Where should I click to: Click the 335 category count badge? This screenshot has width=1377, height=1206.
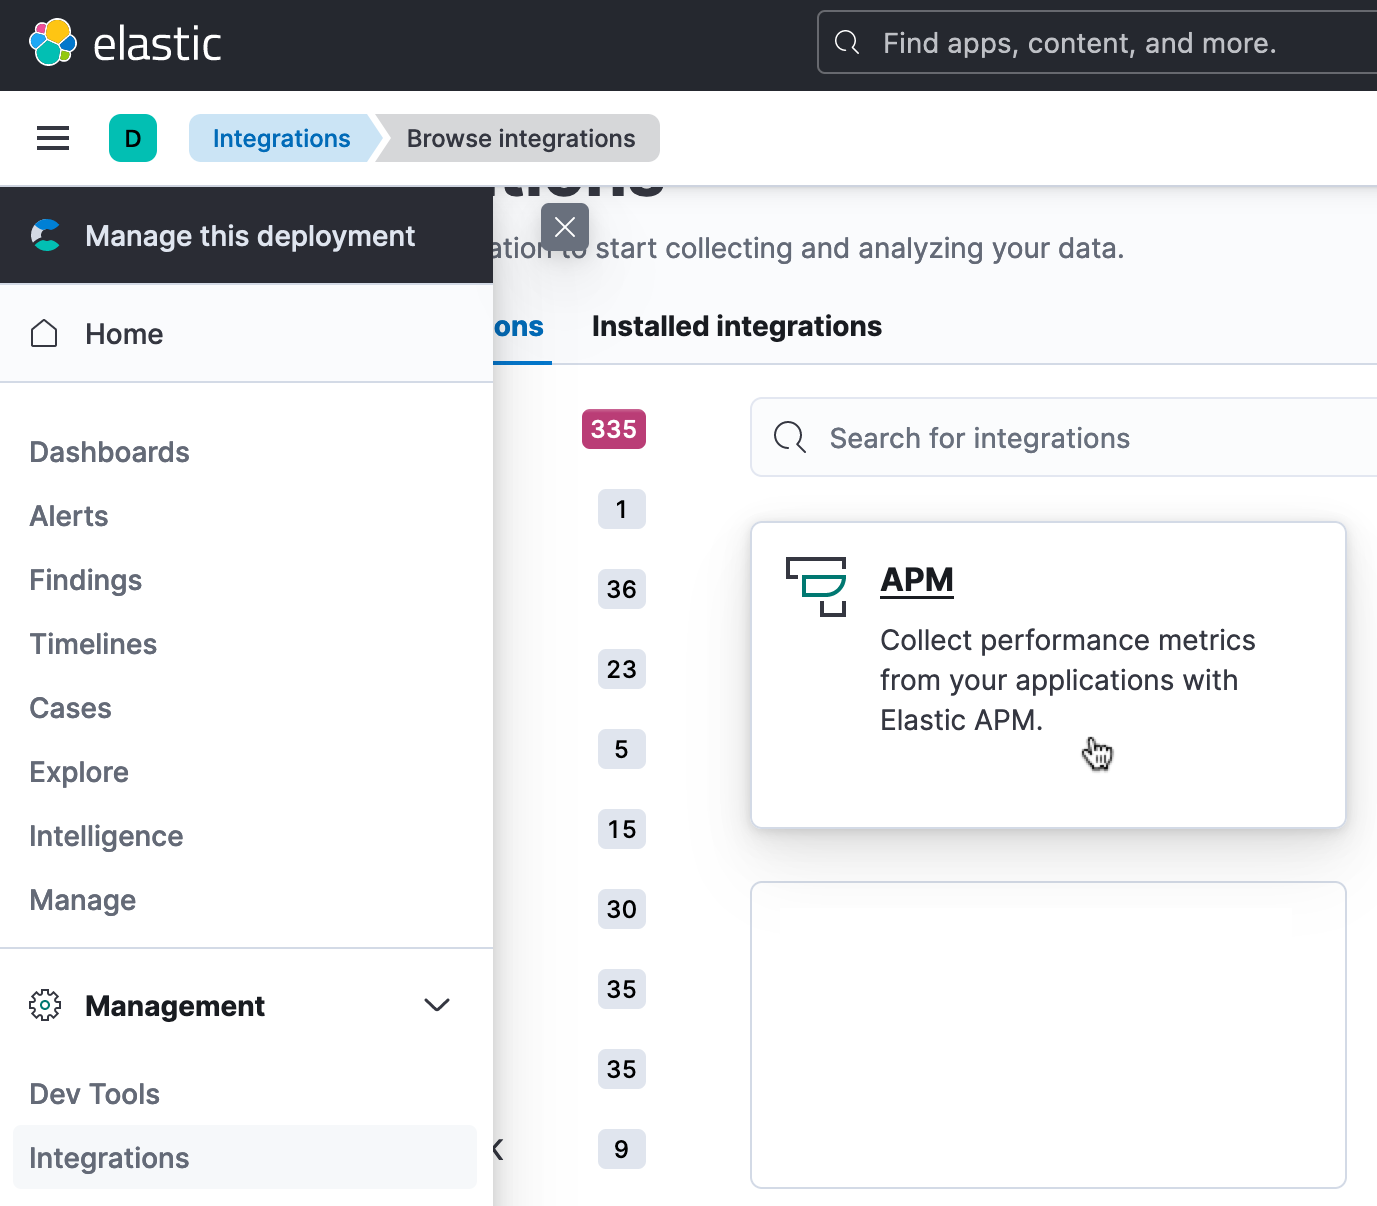coord(614,429)
